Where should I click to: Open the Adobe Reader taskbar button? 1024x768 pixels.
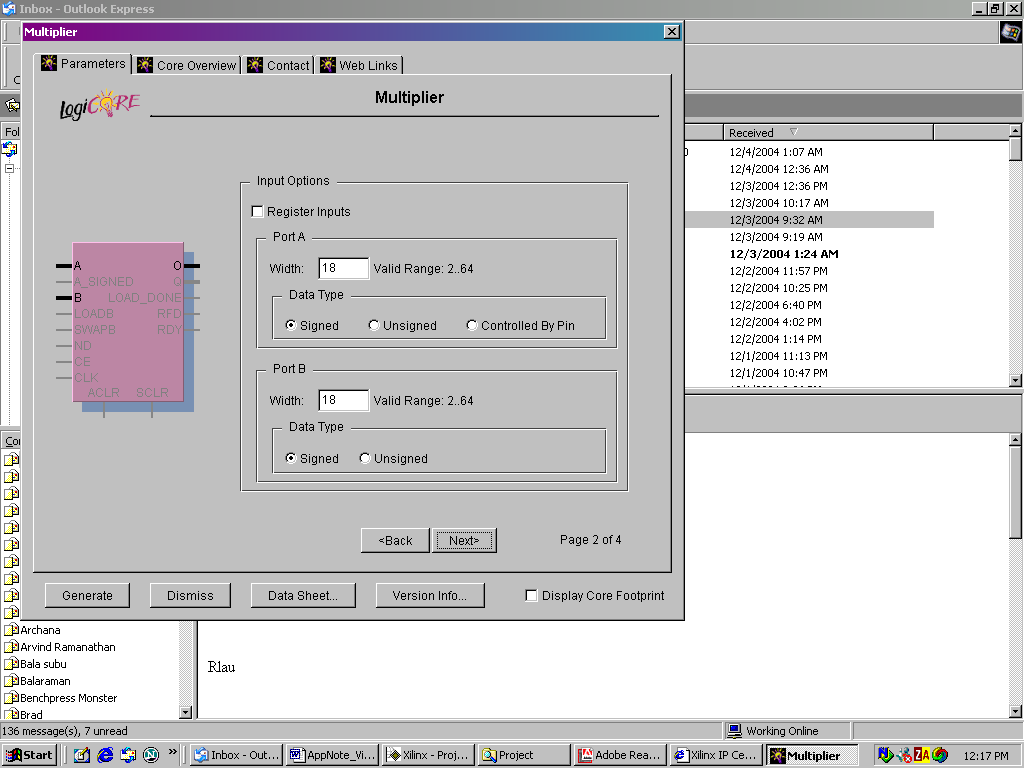(620, 755)
